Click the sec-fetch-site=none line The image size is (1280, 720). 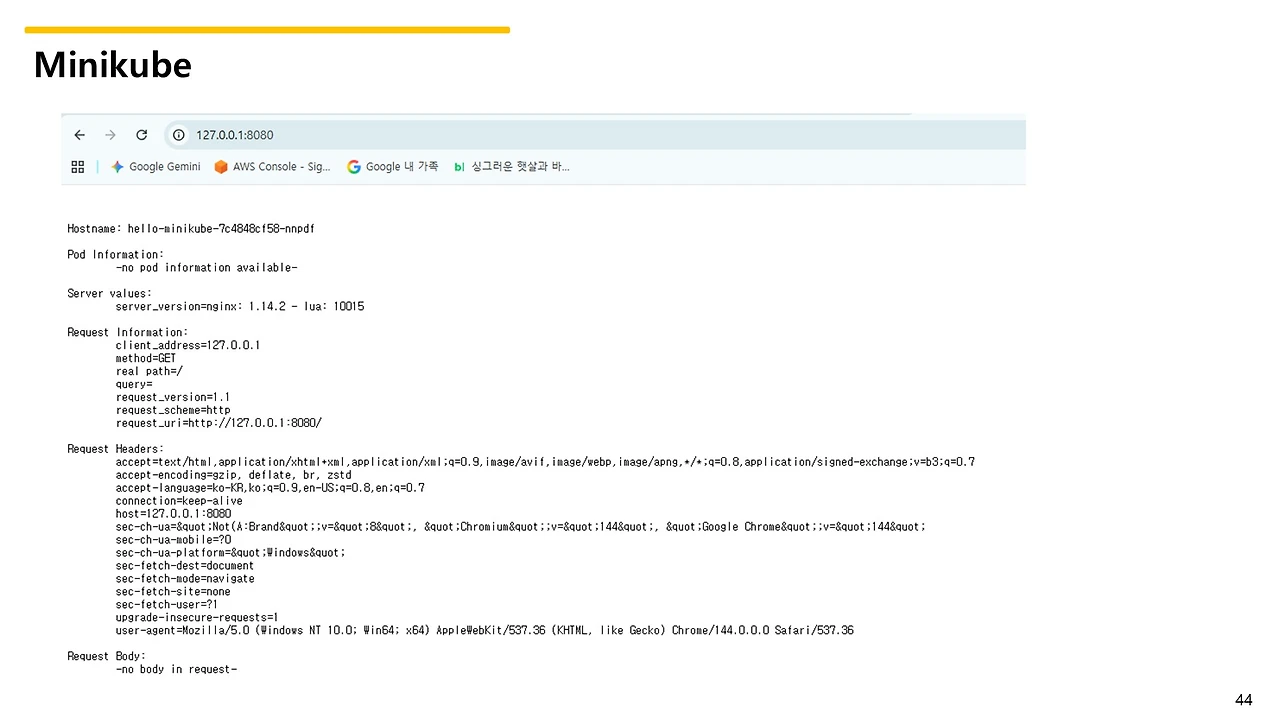[x=173, y=593]
